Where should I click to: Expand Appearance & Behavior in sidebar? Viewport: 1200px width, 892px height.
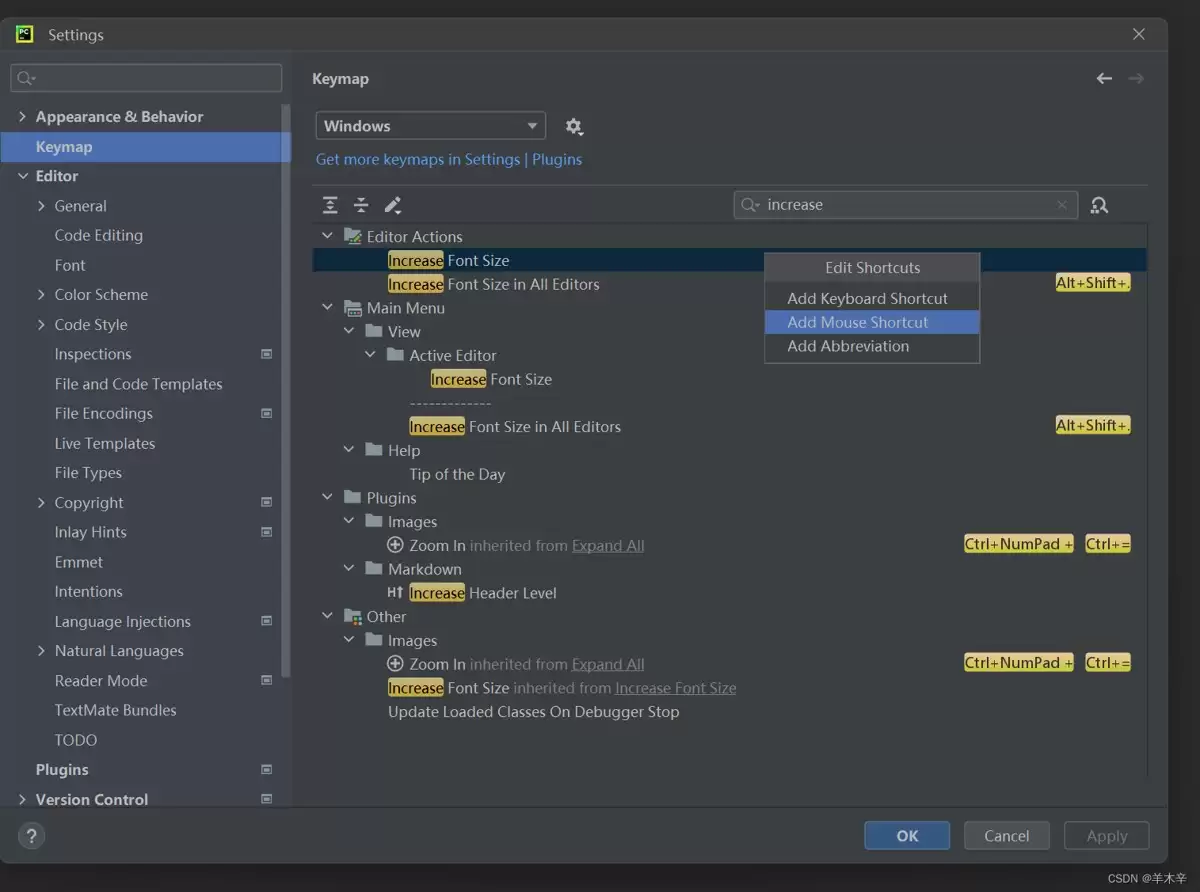22,116
